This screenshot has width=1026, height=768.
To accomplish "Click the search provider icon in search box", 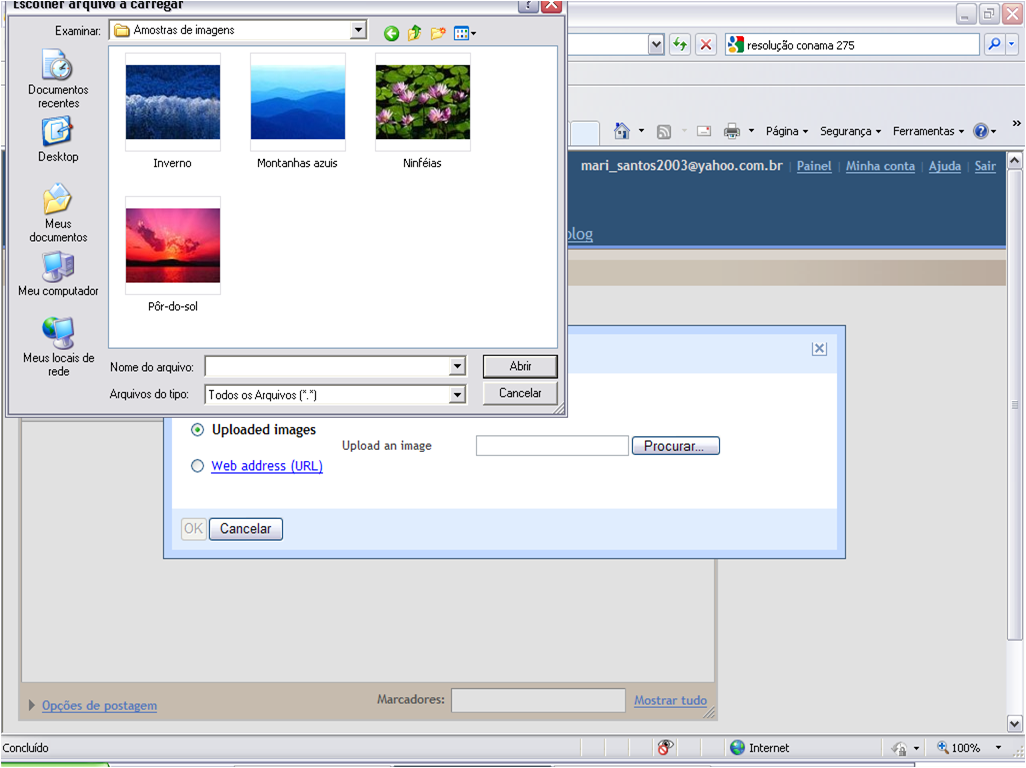I will tap(735, 44).
